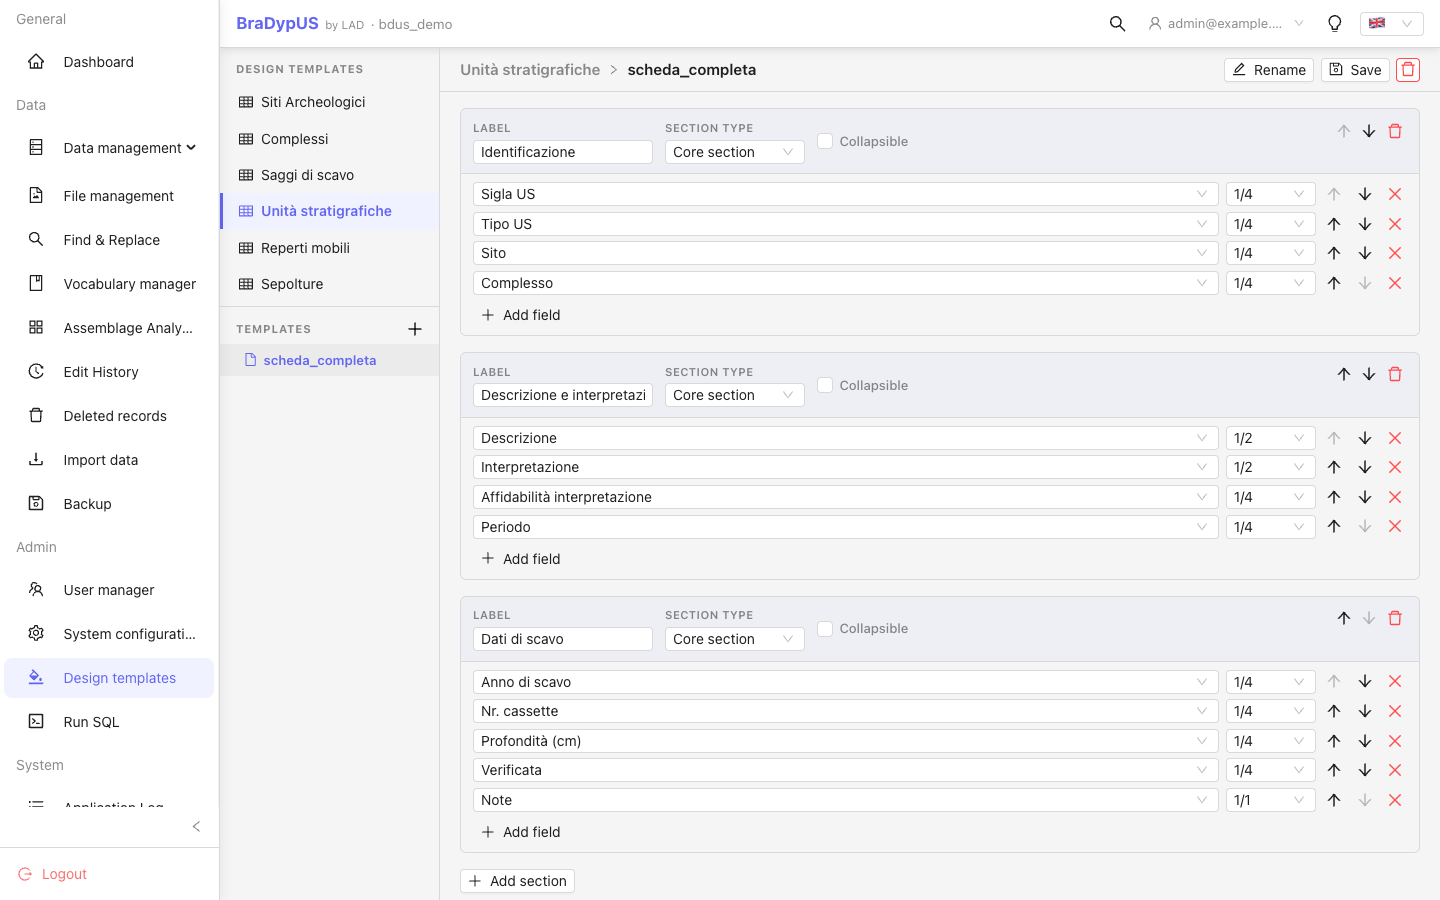Enable Collapsible for the Dati di scavo section
This screenshot has height=900, width=1440.
click(x=825, y=628)
